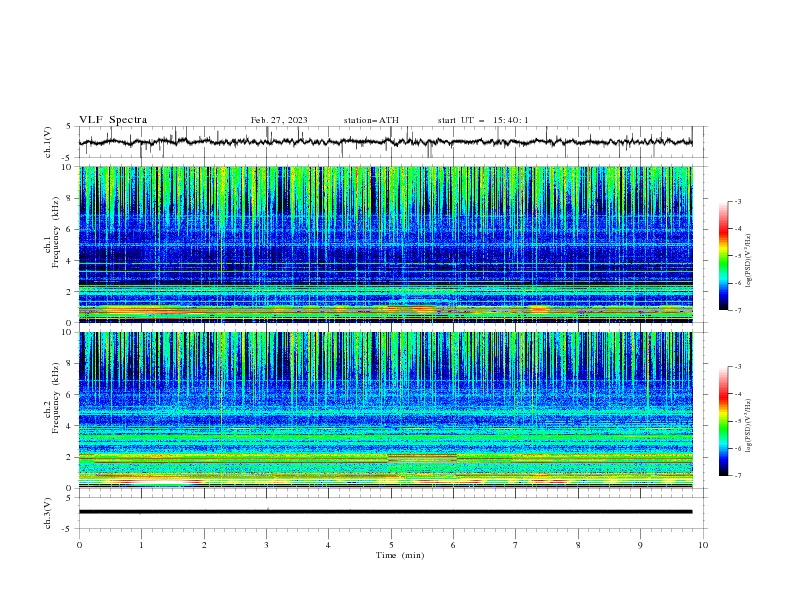Screen dimensions: 792x612
Task: Click the ch.1 PSD color bar
Action: click(723, 256)
